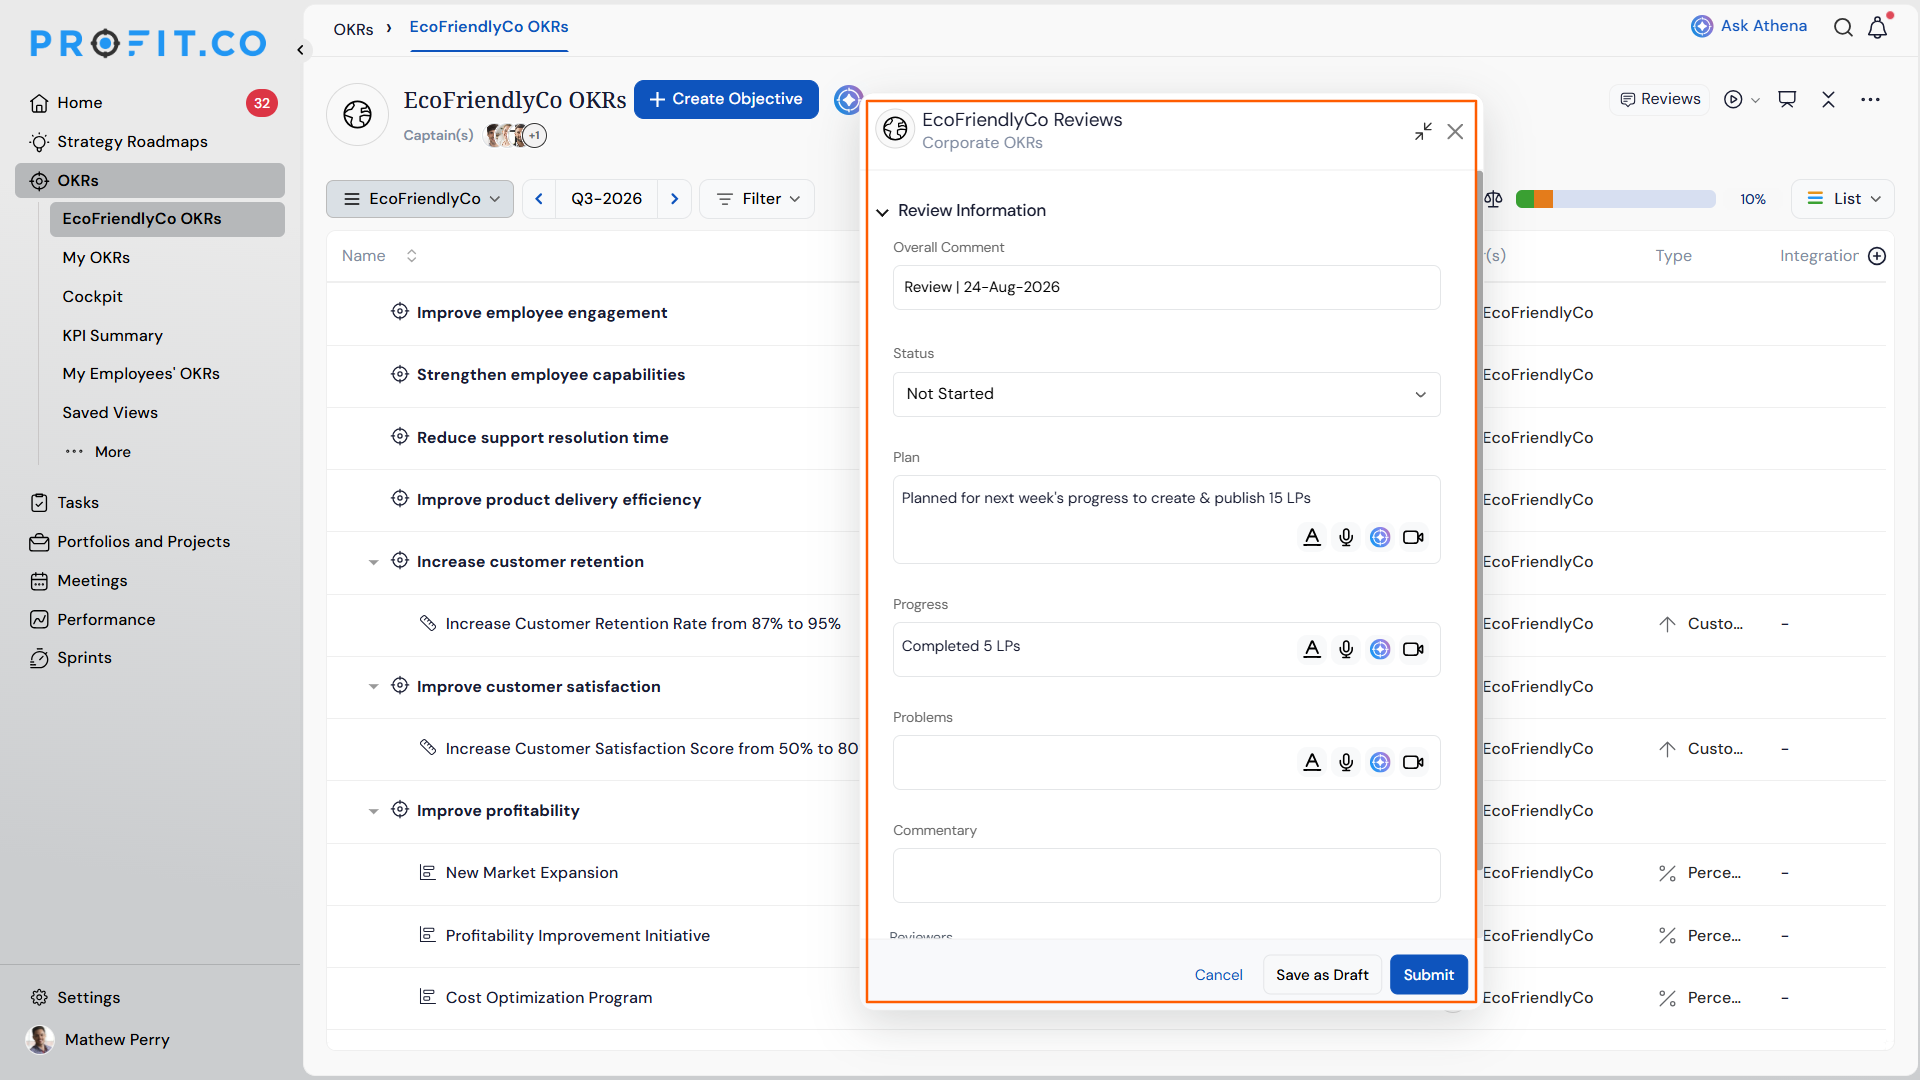Viewport: 1920px width, 1080px height.
Task: Click the Create Objective button
Action: click(x=726, y=99)
